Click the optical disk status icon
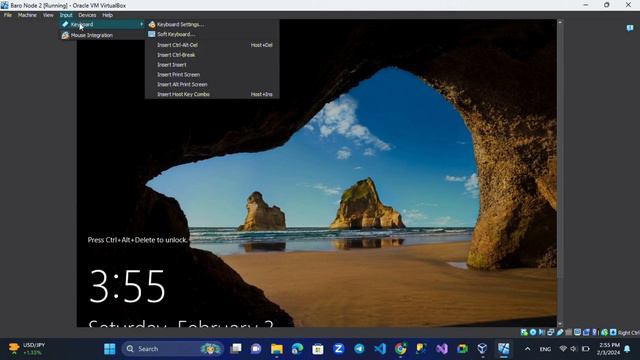 533,332
